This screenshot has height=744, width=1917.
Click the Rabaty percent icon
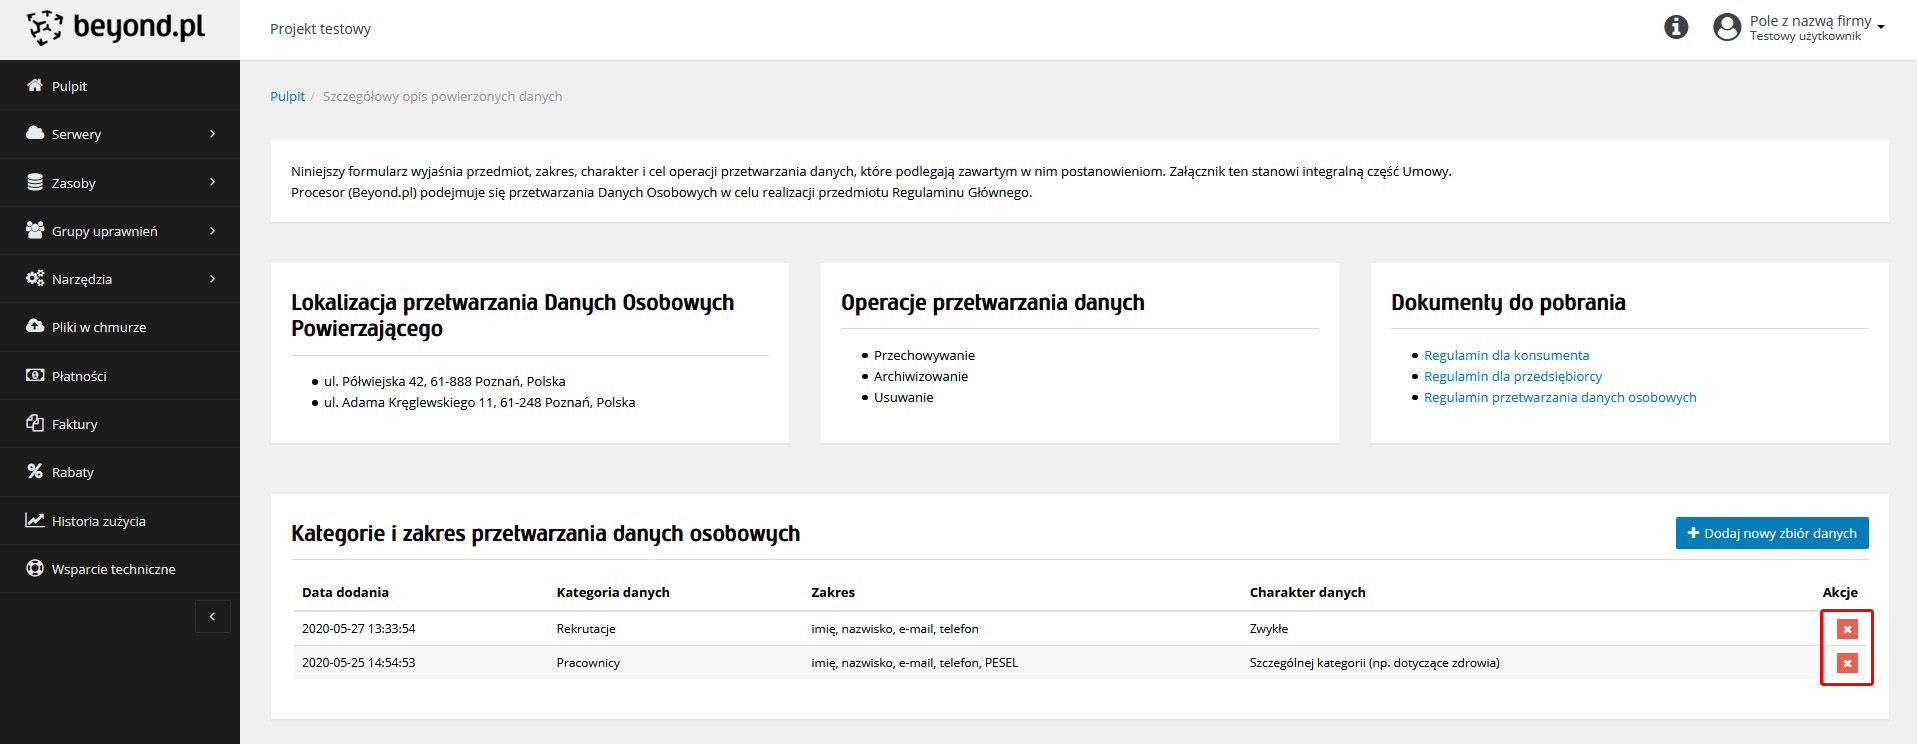[35, 471]
